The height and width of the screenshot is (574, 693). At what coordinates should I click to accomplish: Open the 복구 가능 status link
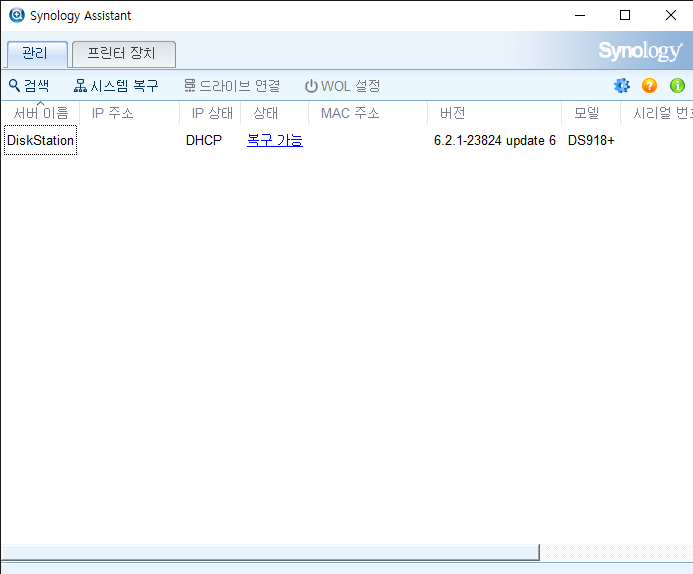274,140
